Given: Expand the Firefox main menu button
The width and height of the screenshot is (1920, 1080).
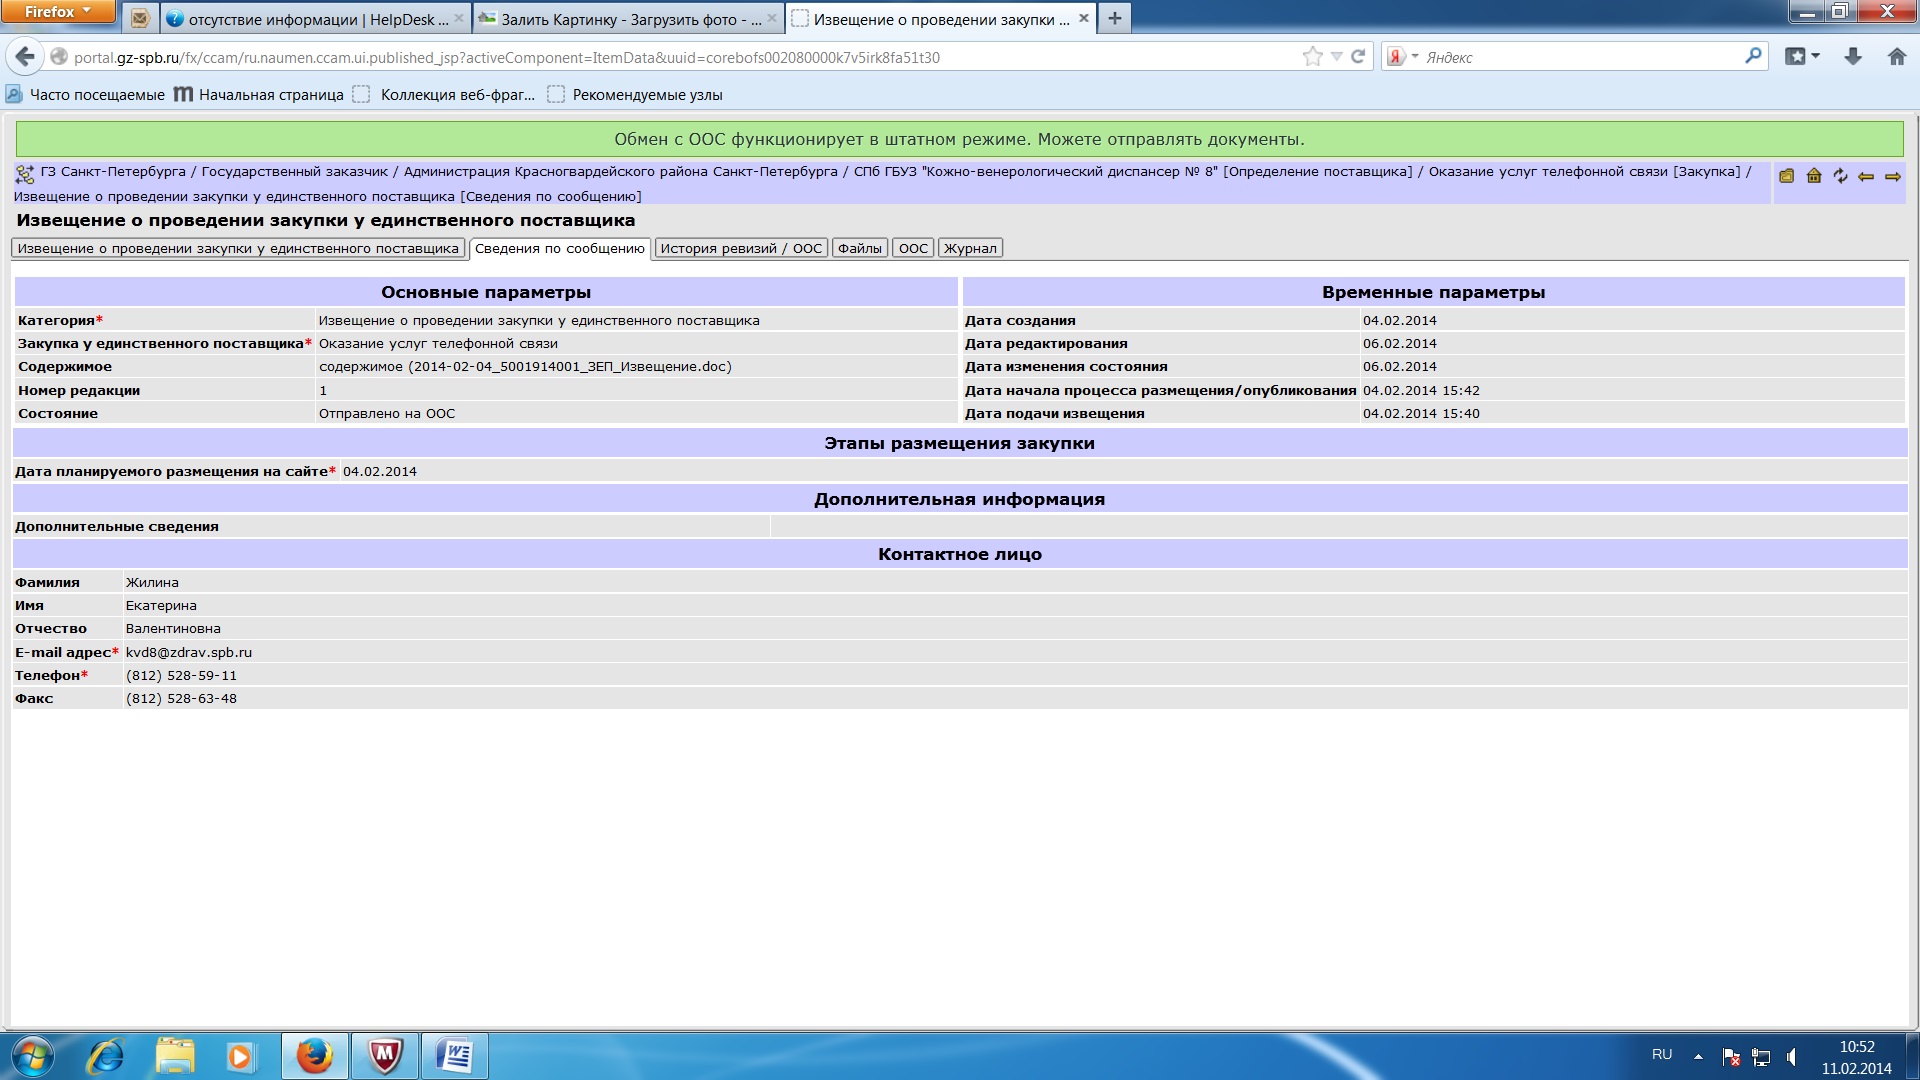Looking at the screenshot, I should tap(57, 12).
